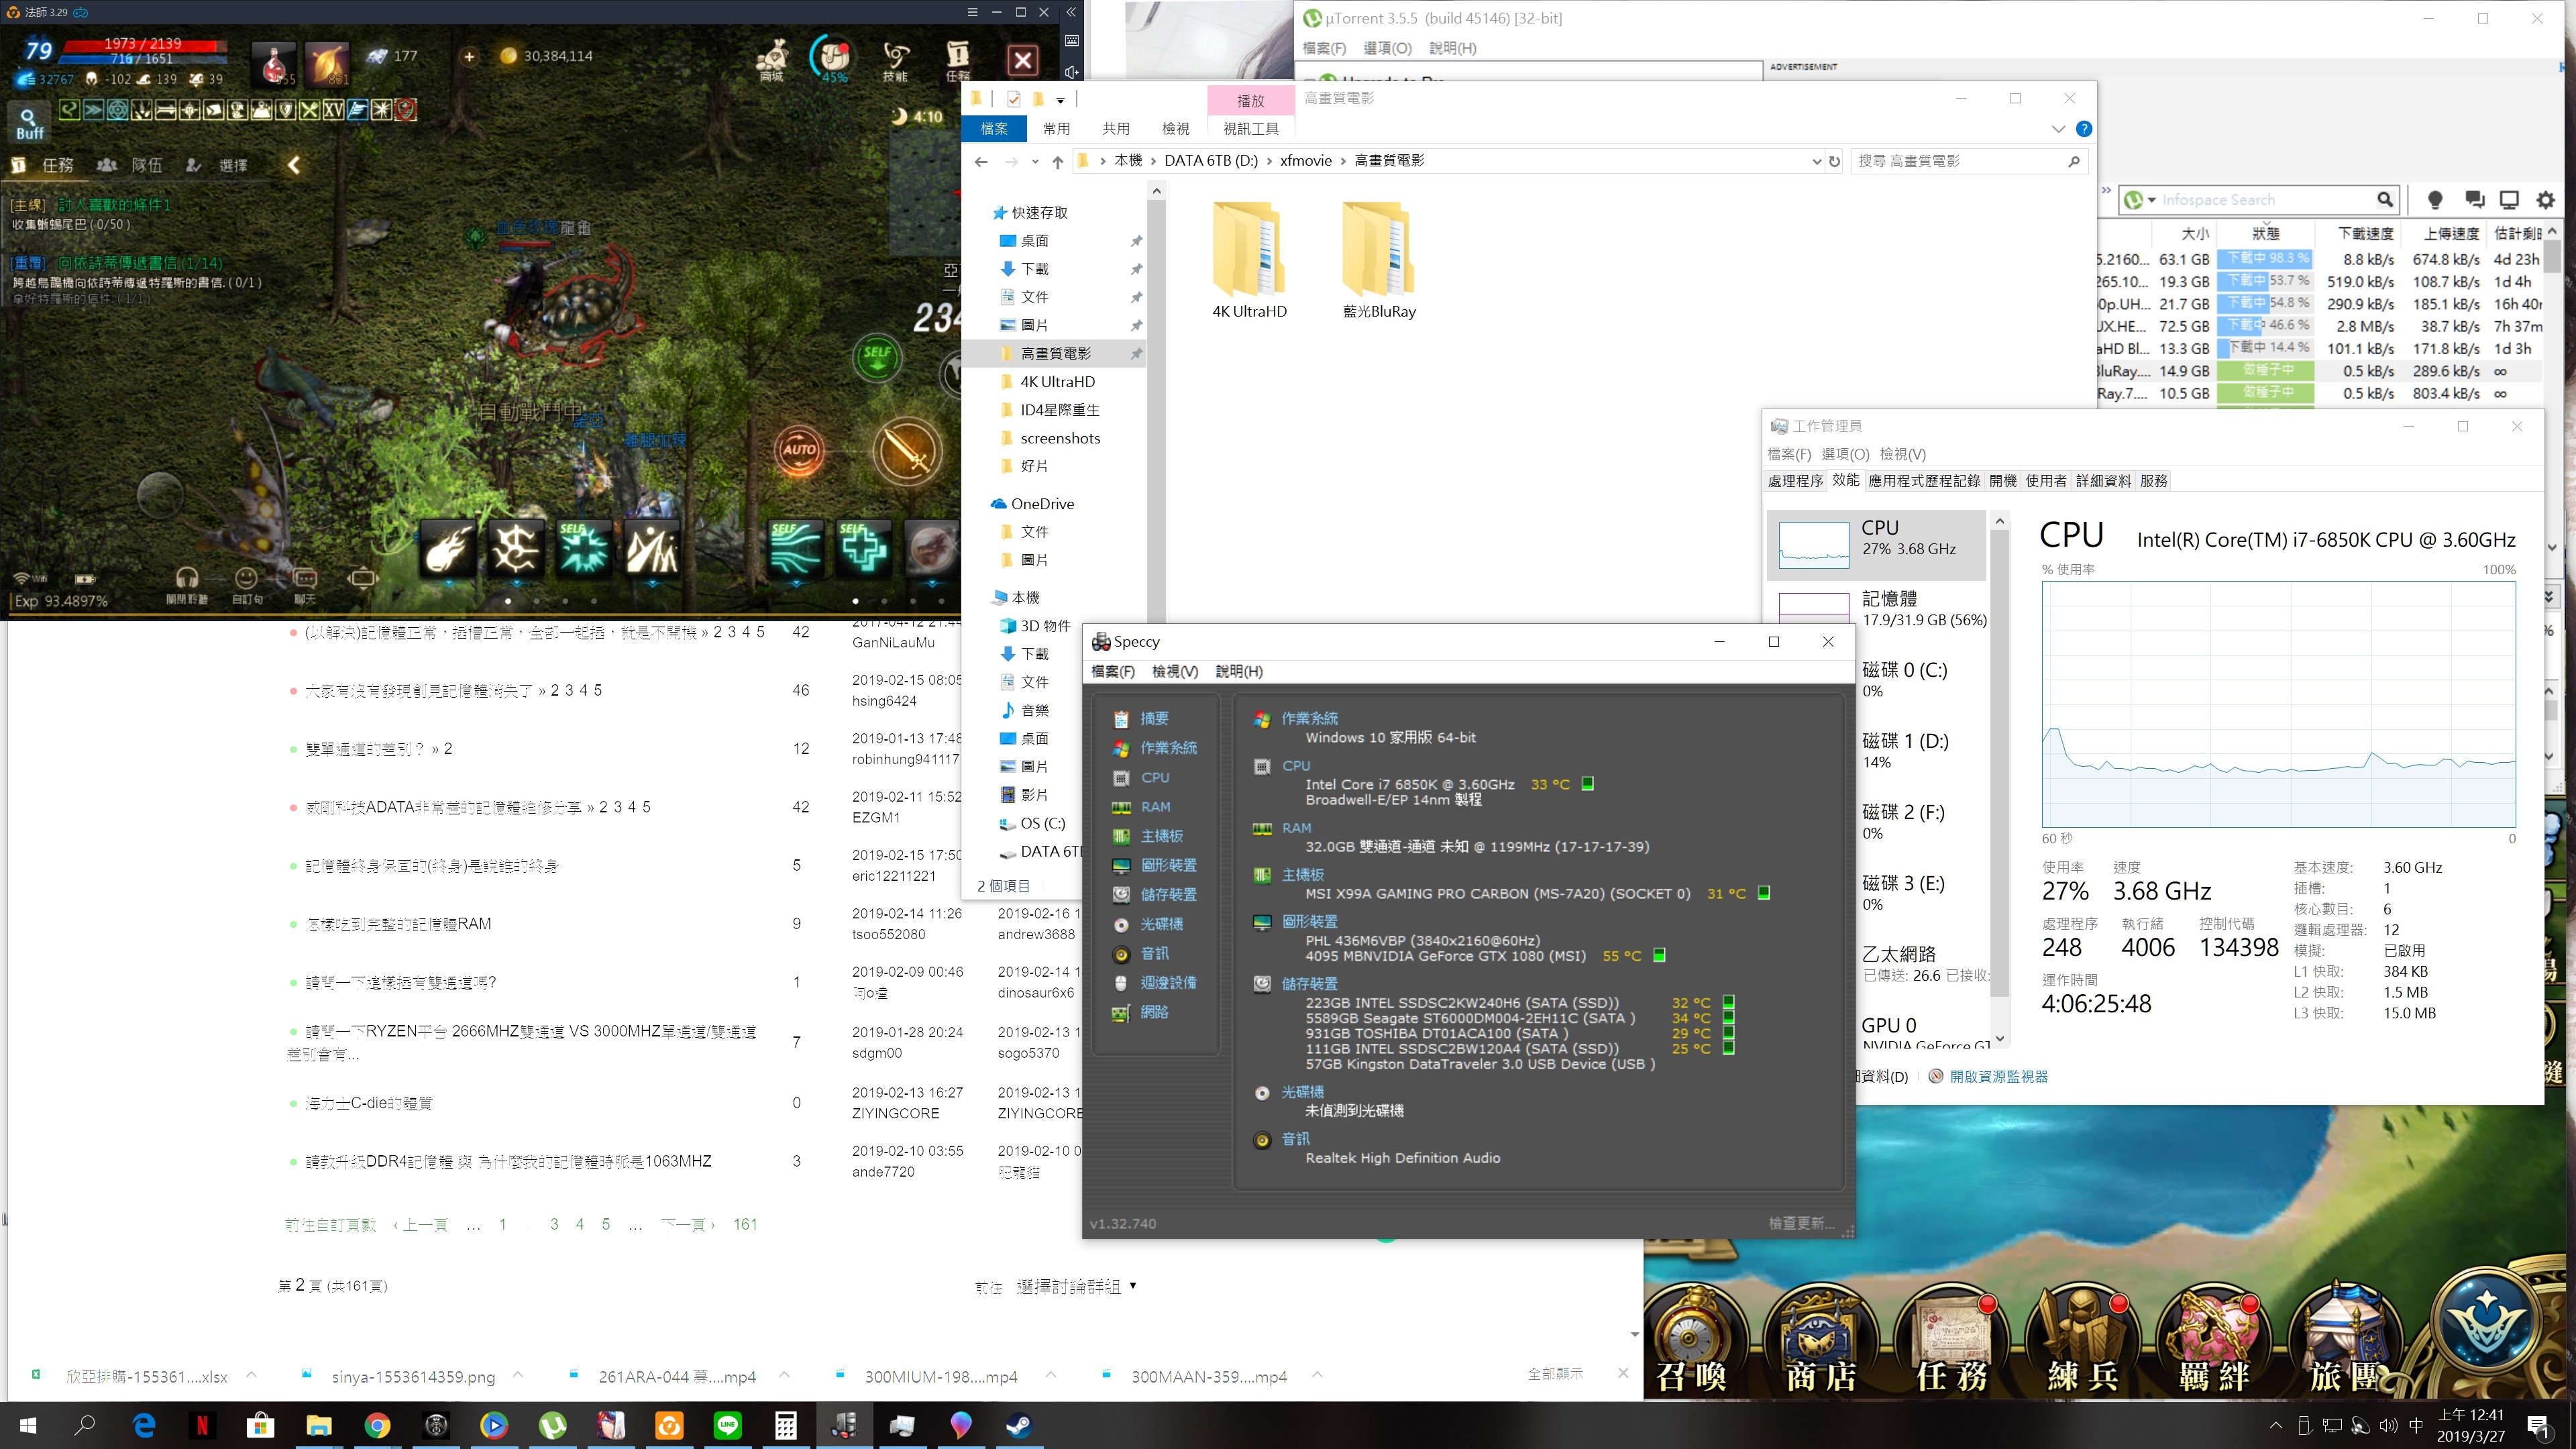Open download menu for 261ARA-044 mp4
Viewport: 2576px width, 1449px height.
pyautogui.click(x=784, y=1375)
